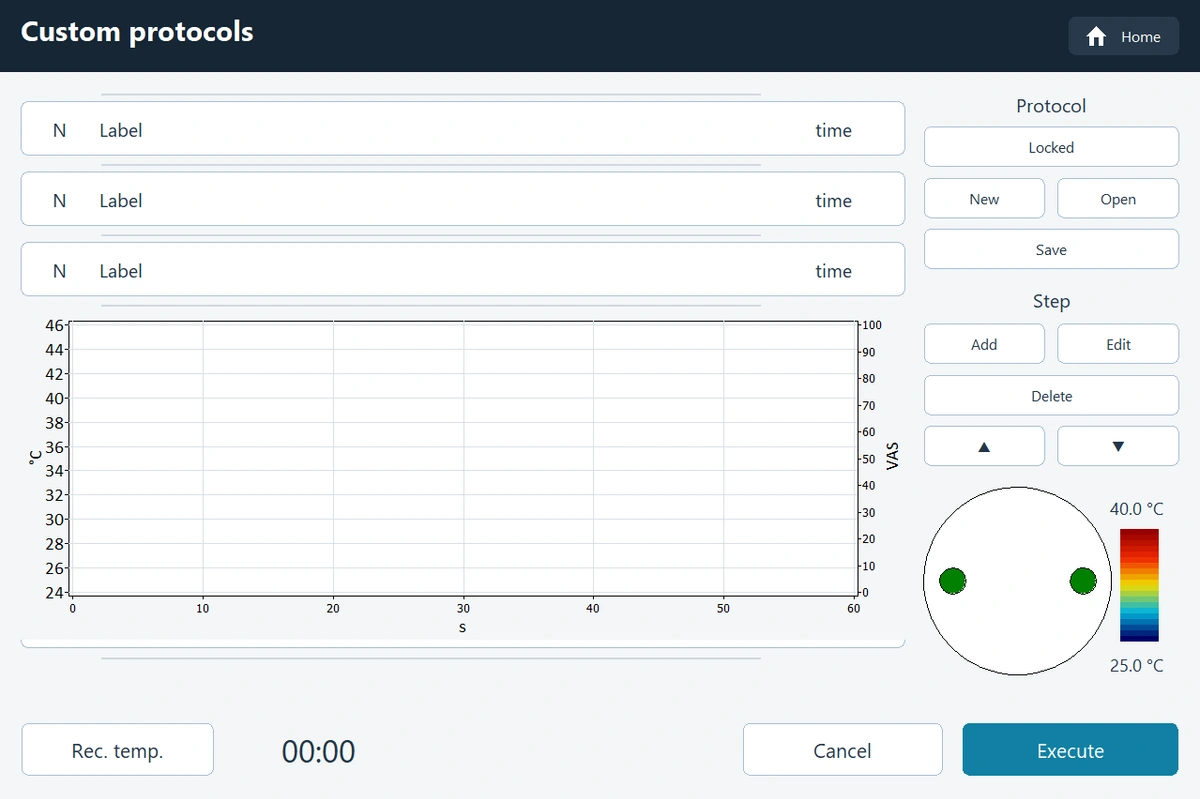Toggle the Locked protocol button
The height and width of the screenshot is (799, 1200).
(x=1051, y=147)
